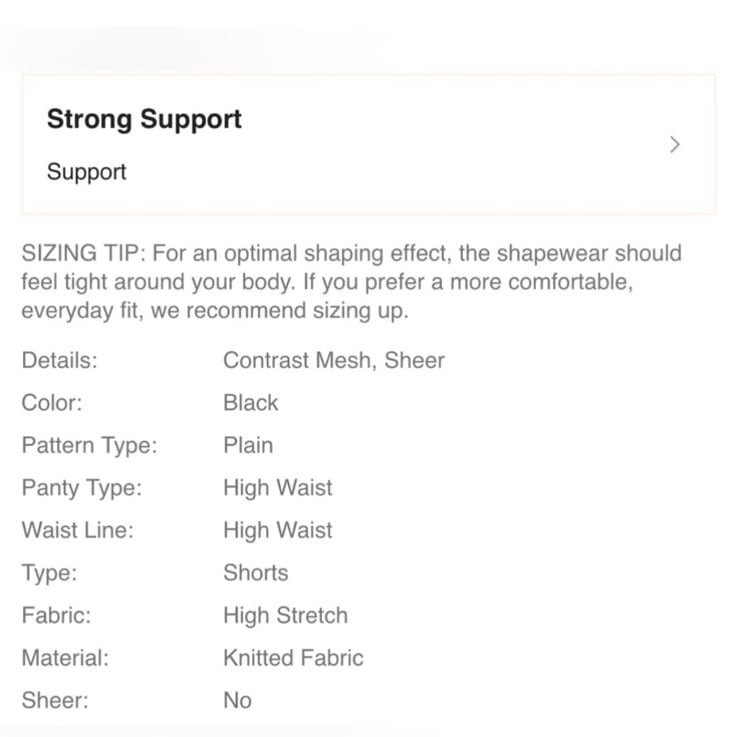
Task: Select the Support subtitle text
Action: point(86,172)
